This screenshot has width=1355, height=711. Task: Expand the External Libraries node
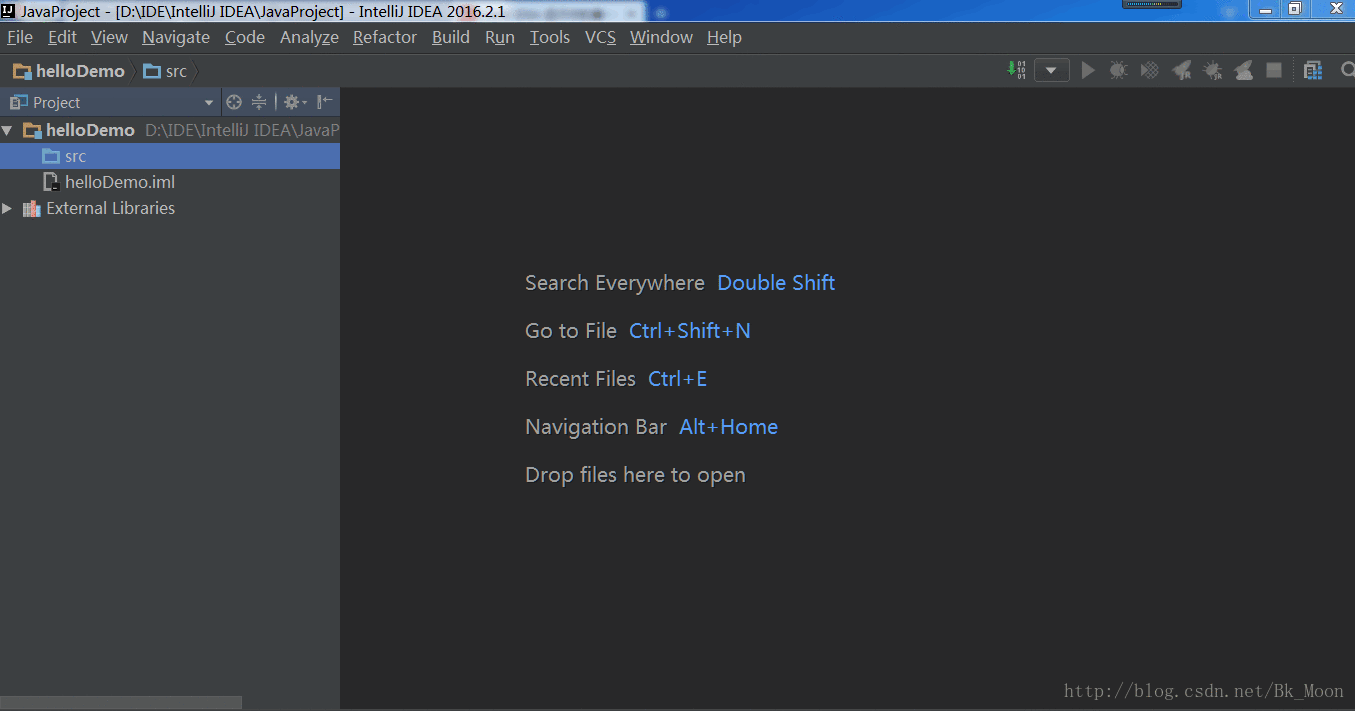pos(7,208)
